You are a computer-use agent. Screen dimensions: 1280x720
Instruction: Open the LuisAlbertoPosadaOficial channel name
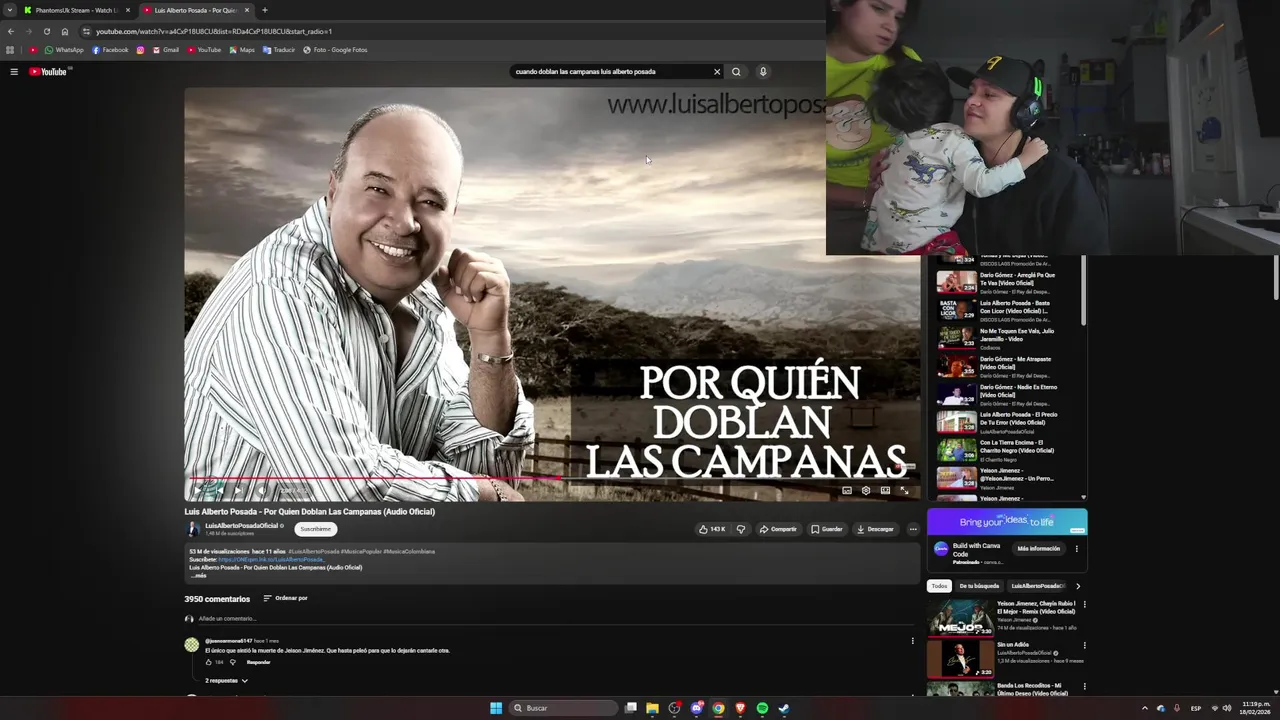(241, 525)
